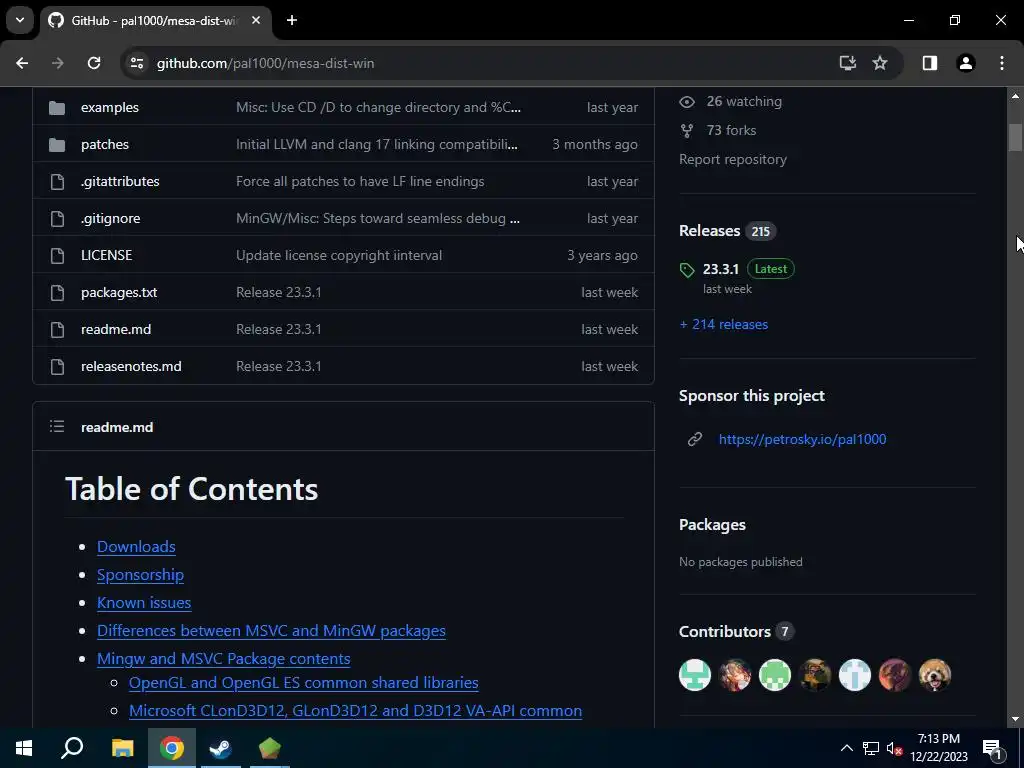Viewport: 1024px width, 768px height.
Task: Open readme.md in file list
Action: 116,329
